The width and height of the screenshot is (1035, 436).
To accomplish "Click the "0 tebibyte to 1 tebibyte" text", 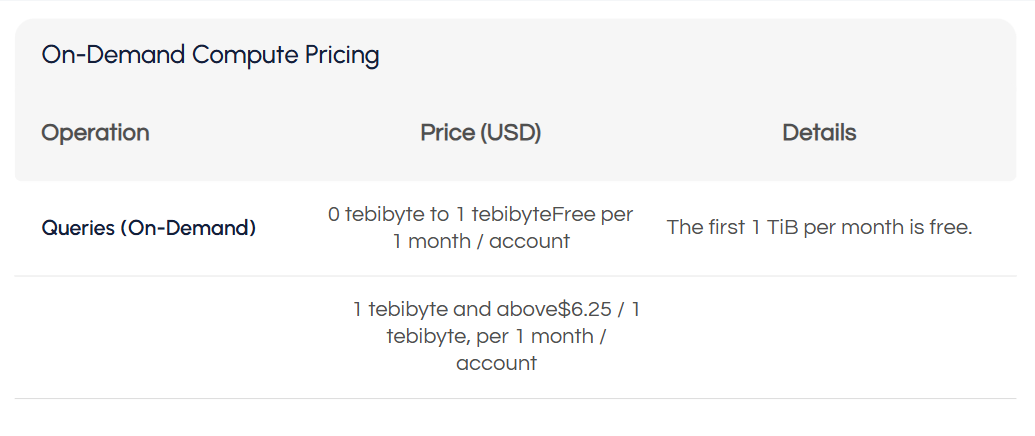I will [440, 215].
